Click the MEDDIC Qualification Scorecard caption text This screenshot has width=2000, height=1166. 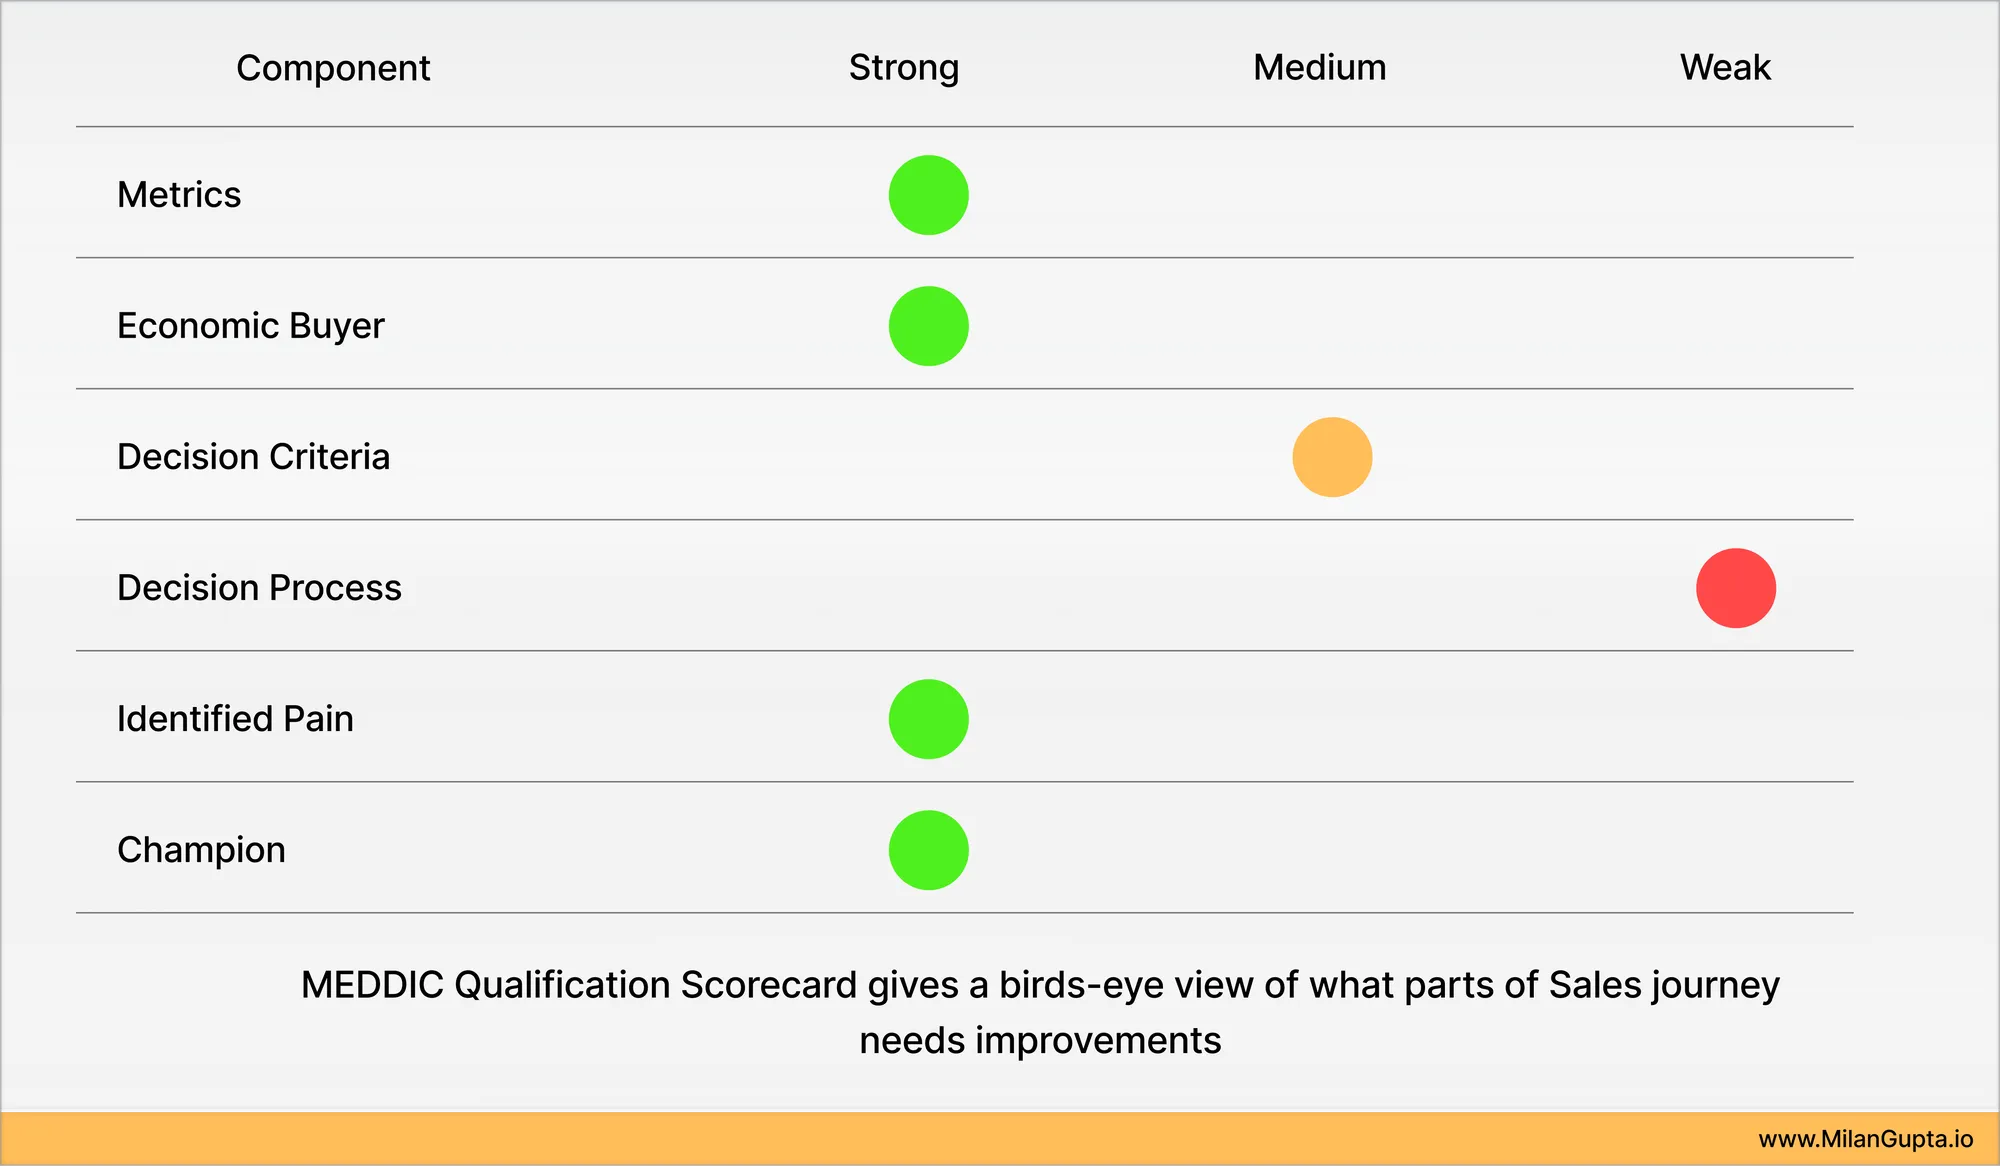click(1040, 1012)
